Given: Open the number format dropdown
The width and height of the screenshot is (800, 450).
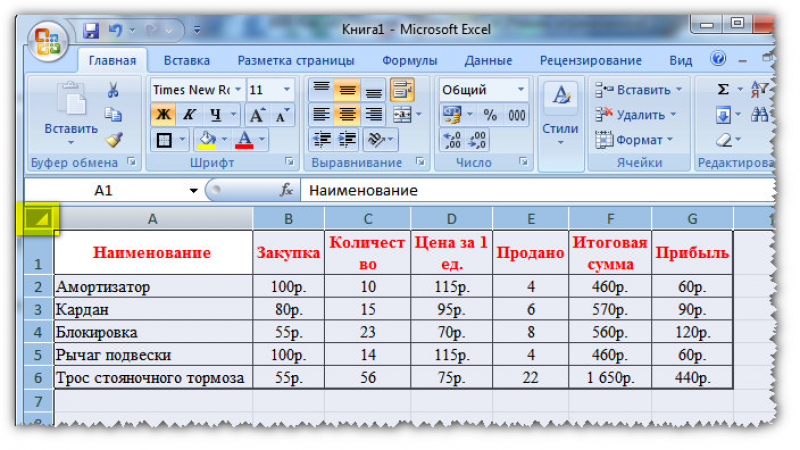Looking at the screenshot, I should tap(521, 90).
